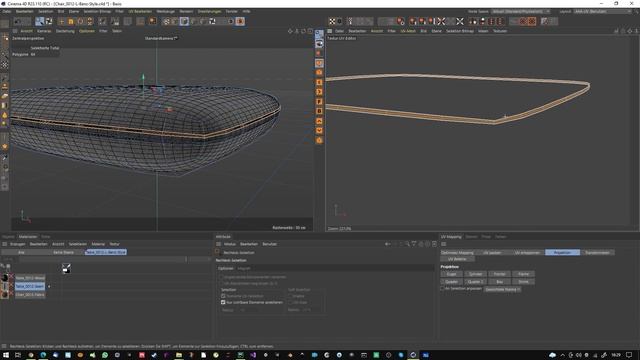This screenshot has height=360, width=640.
Task: Click the filter funnel icon in the Attribute manager
Action: coord(414,244)
